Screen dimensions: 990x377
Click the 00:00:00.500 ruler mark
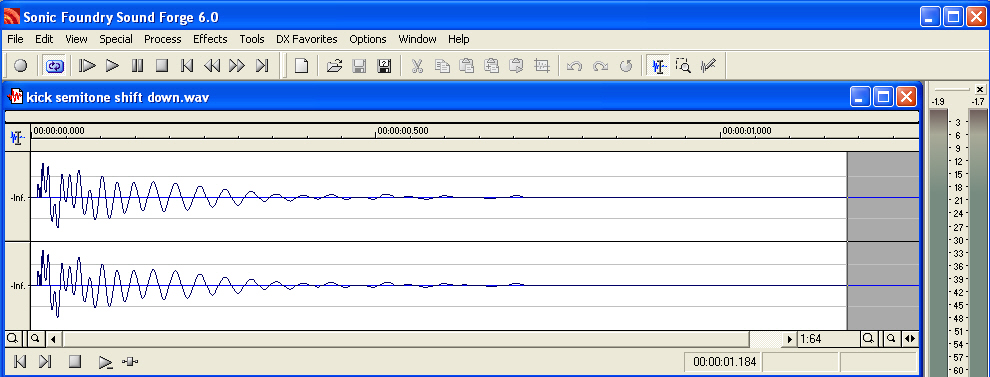click(x=403, y=131)
